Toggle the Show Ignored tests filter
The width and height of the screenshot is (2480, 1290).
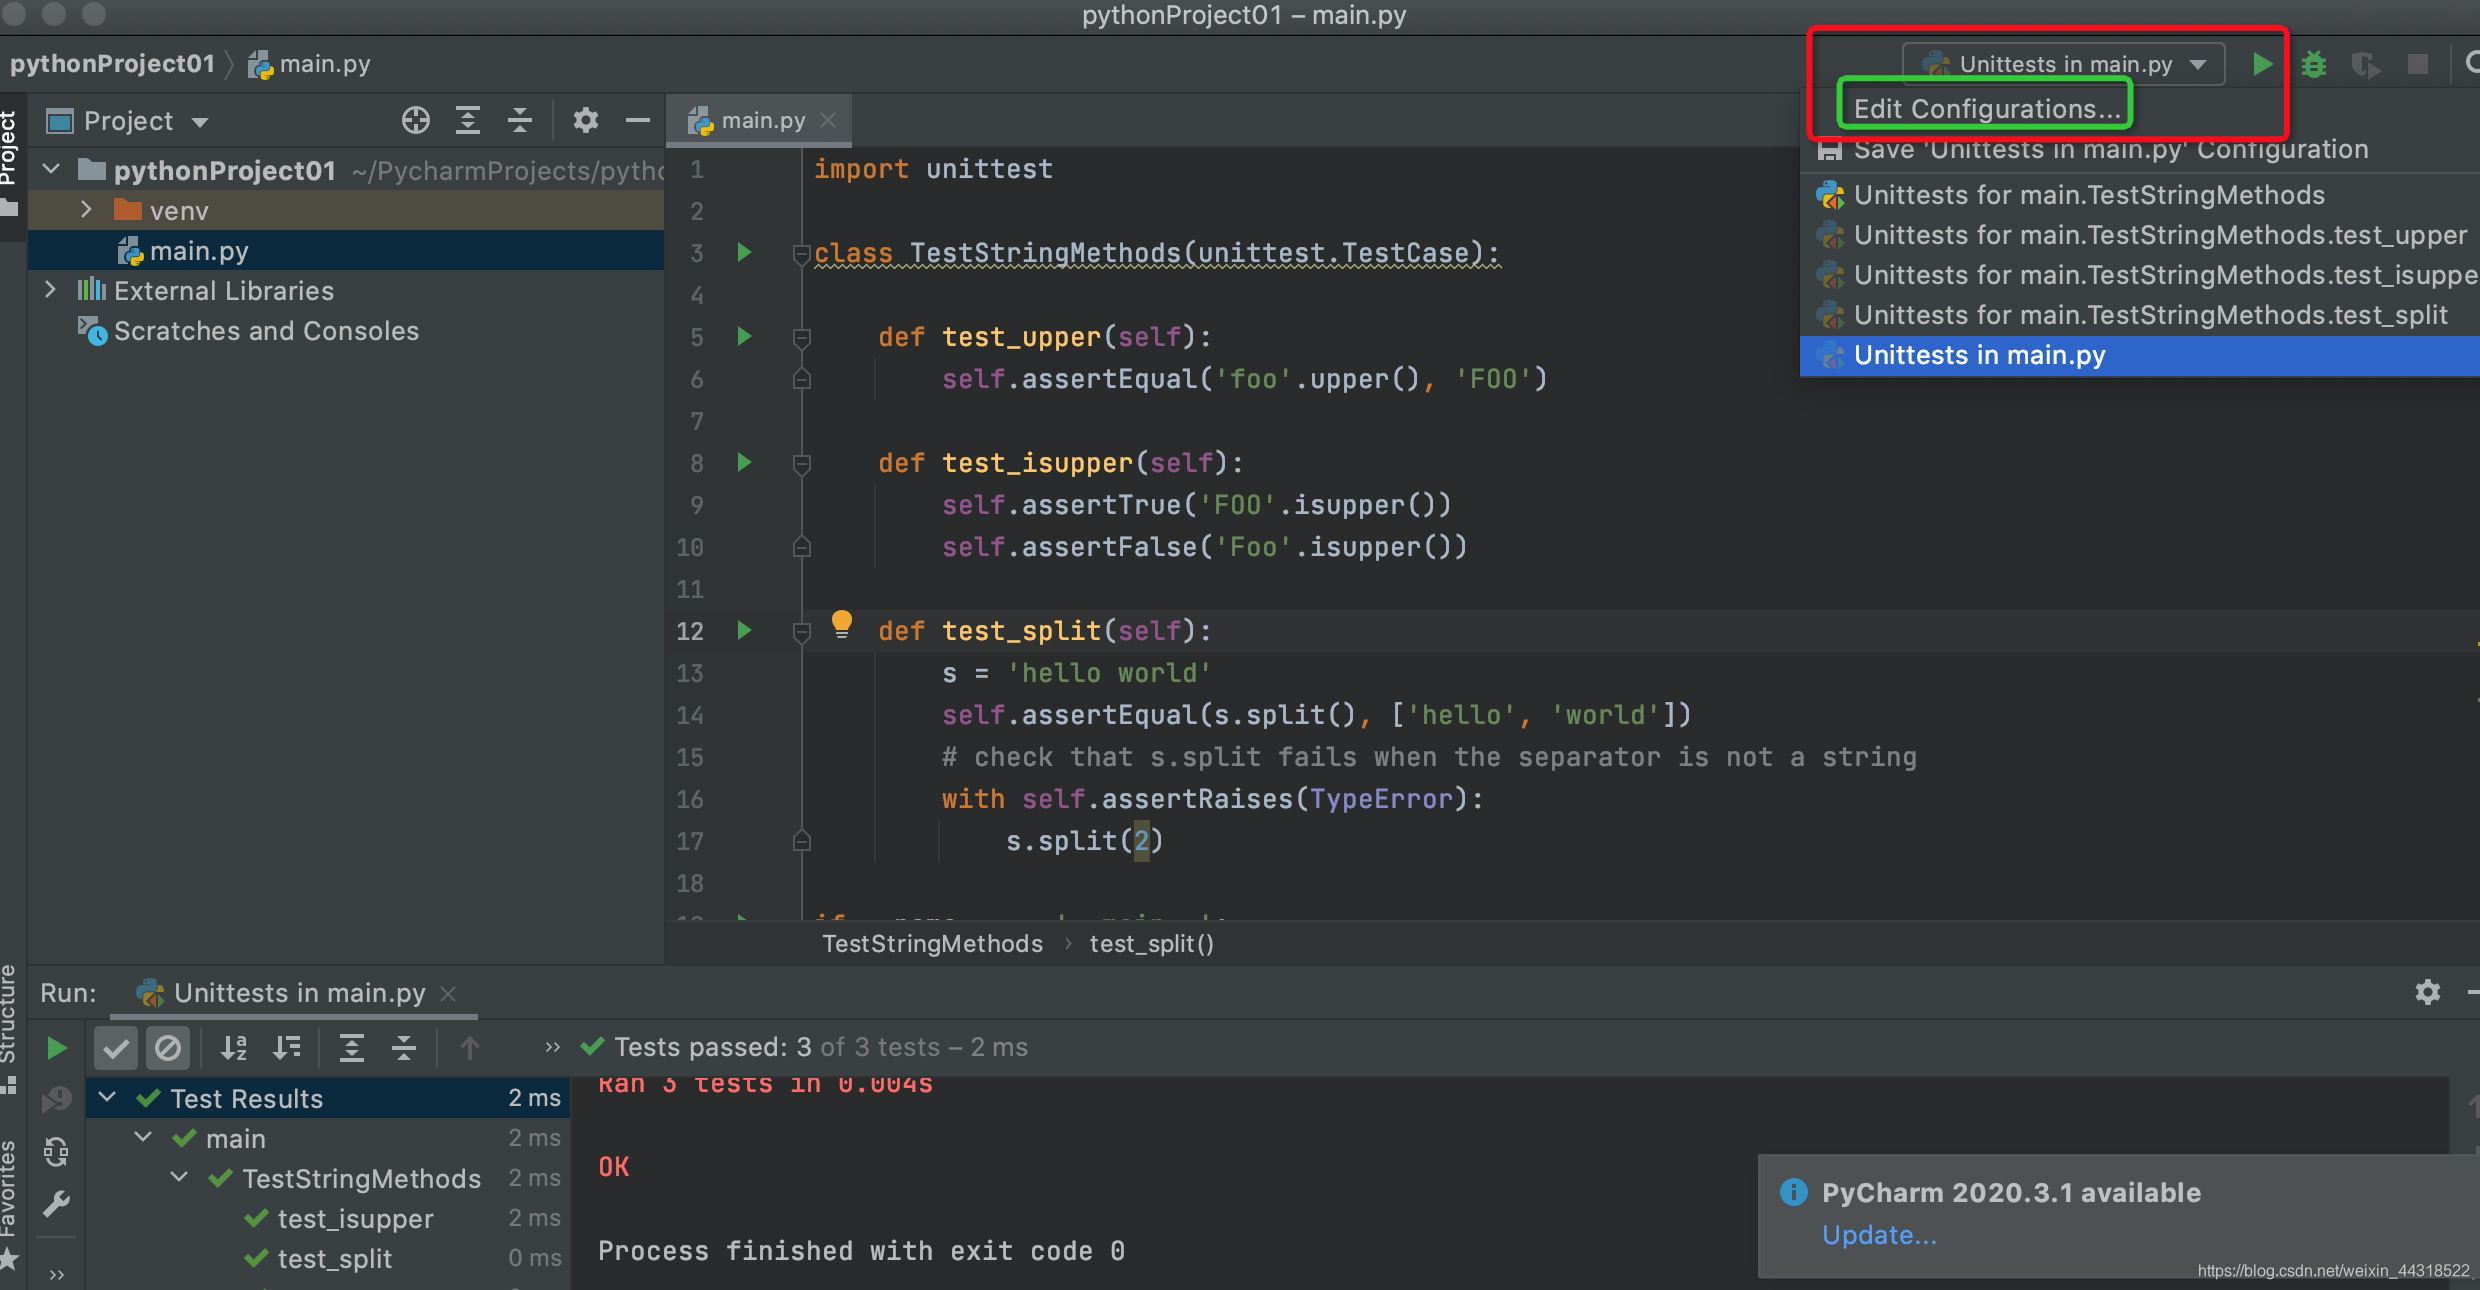point(168,1047)
